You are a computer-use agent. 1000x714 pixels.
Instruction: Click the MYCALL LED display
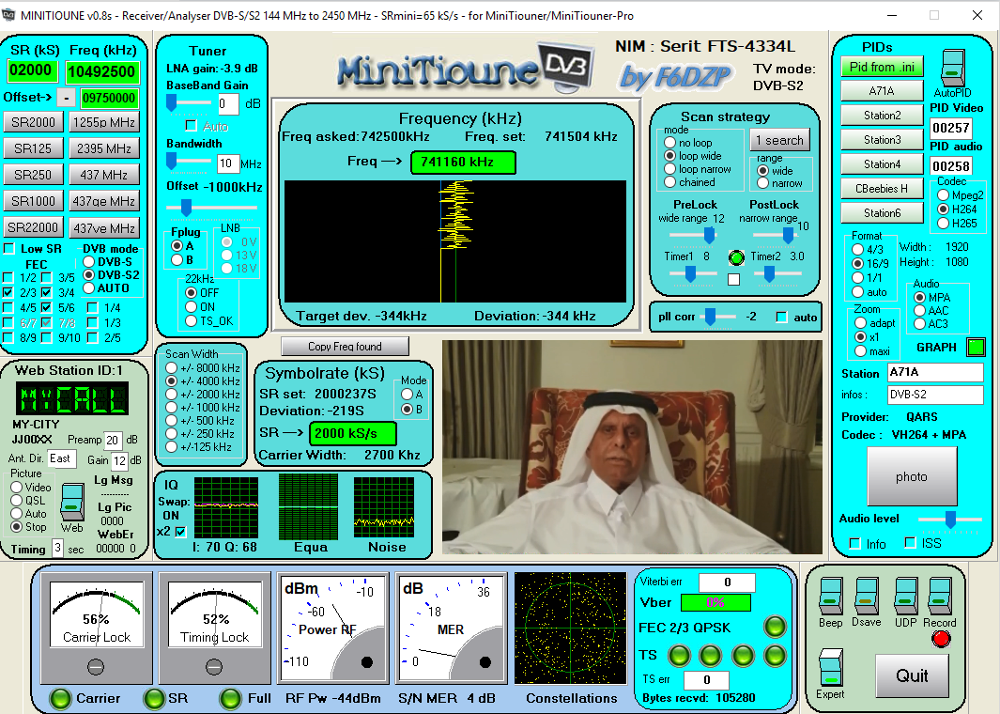tap(72, 399)
